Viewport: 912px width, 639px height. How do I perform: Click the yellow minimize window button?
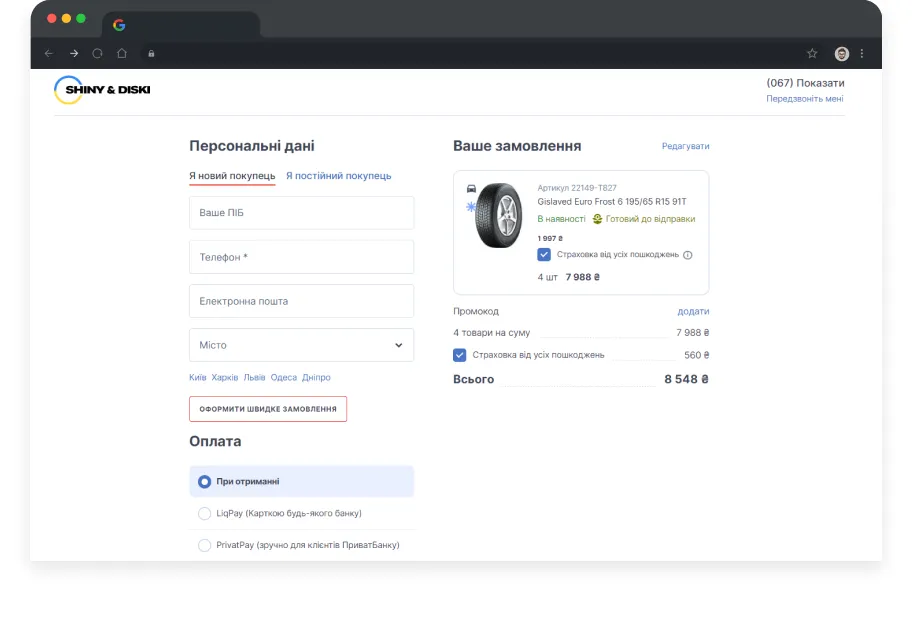(66, 19)
